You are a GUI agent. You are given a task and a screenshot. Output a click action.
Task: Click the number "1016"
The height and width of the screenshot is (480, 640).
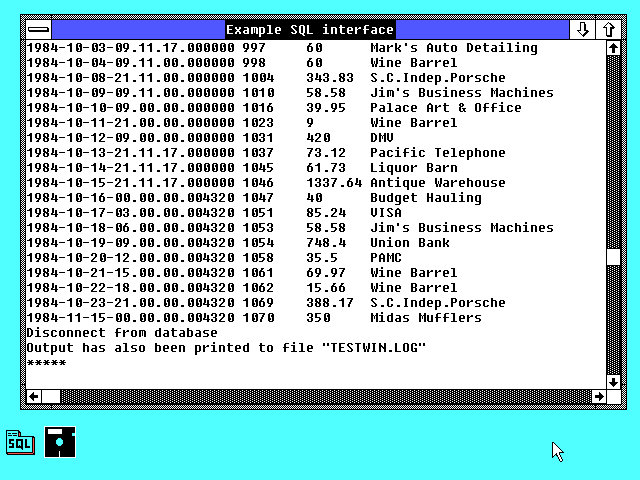pos(258,108)
